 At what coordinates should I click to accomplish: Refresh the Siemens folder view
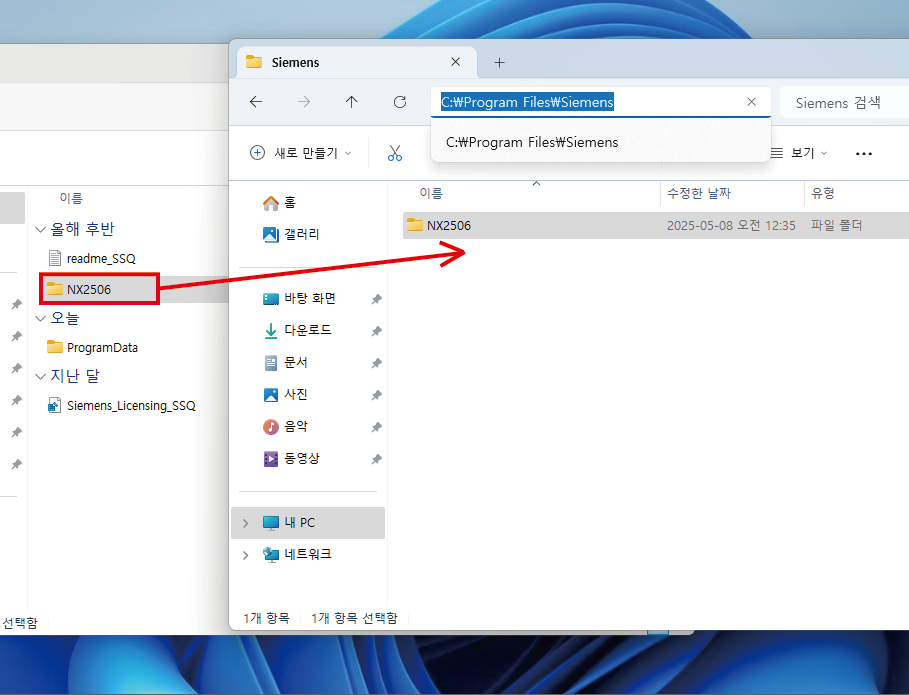(x=400, y=102)
